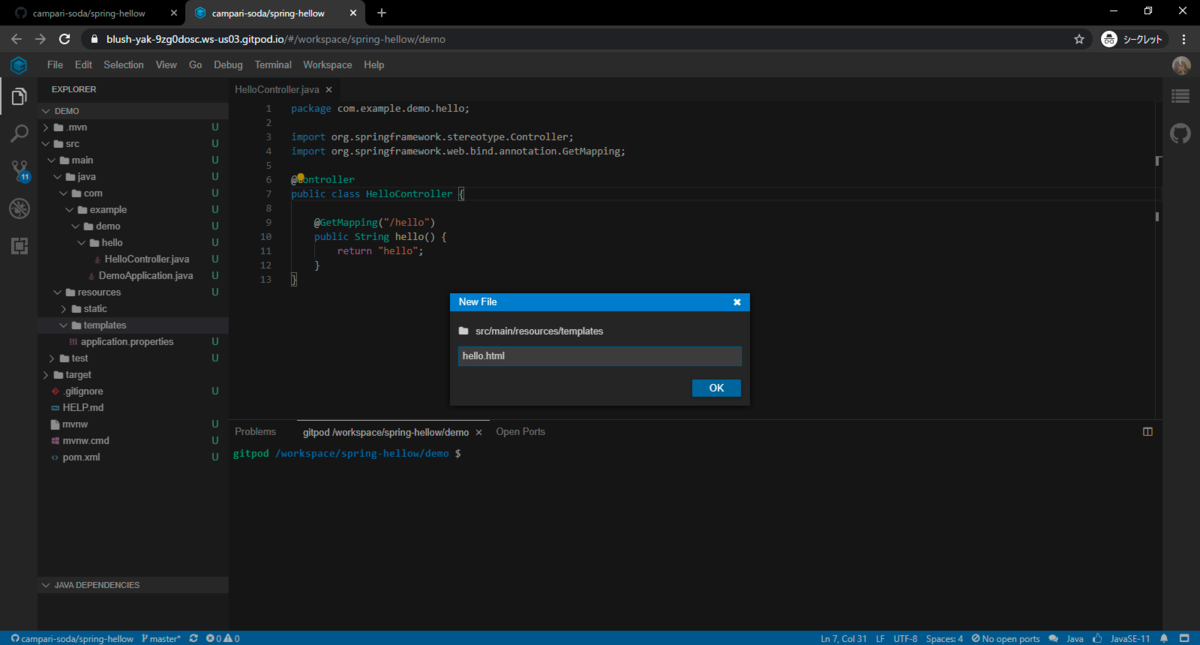The width and height of the screenshot is (1200, 645).
Task: Collapse the src folder
Action: pos(46,144)
